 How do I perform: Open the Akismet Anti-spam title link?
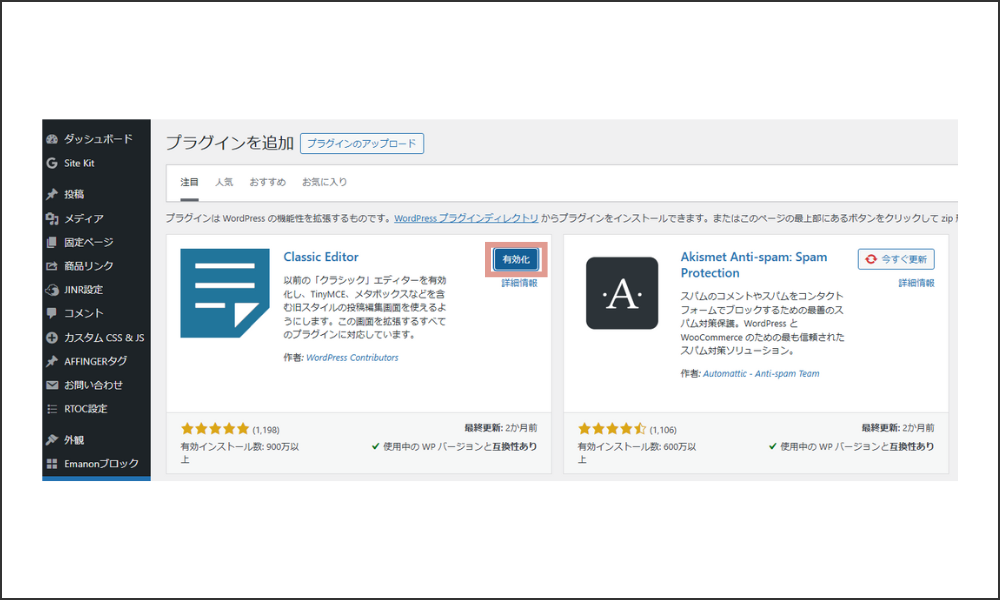(x=754, y=265)
